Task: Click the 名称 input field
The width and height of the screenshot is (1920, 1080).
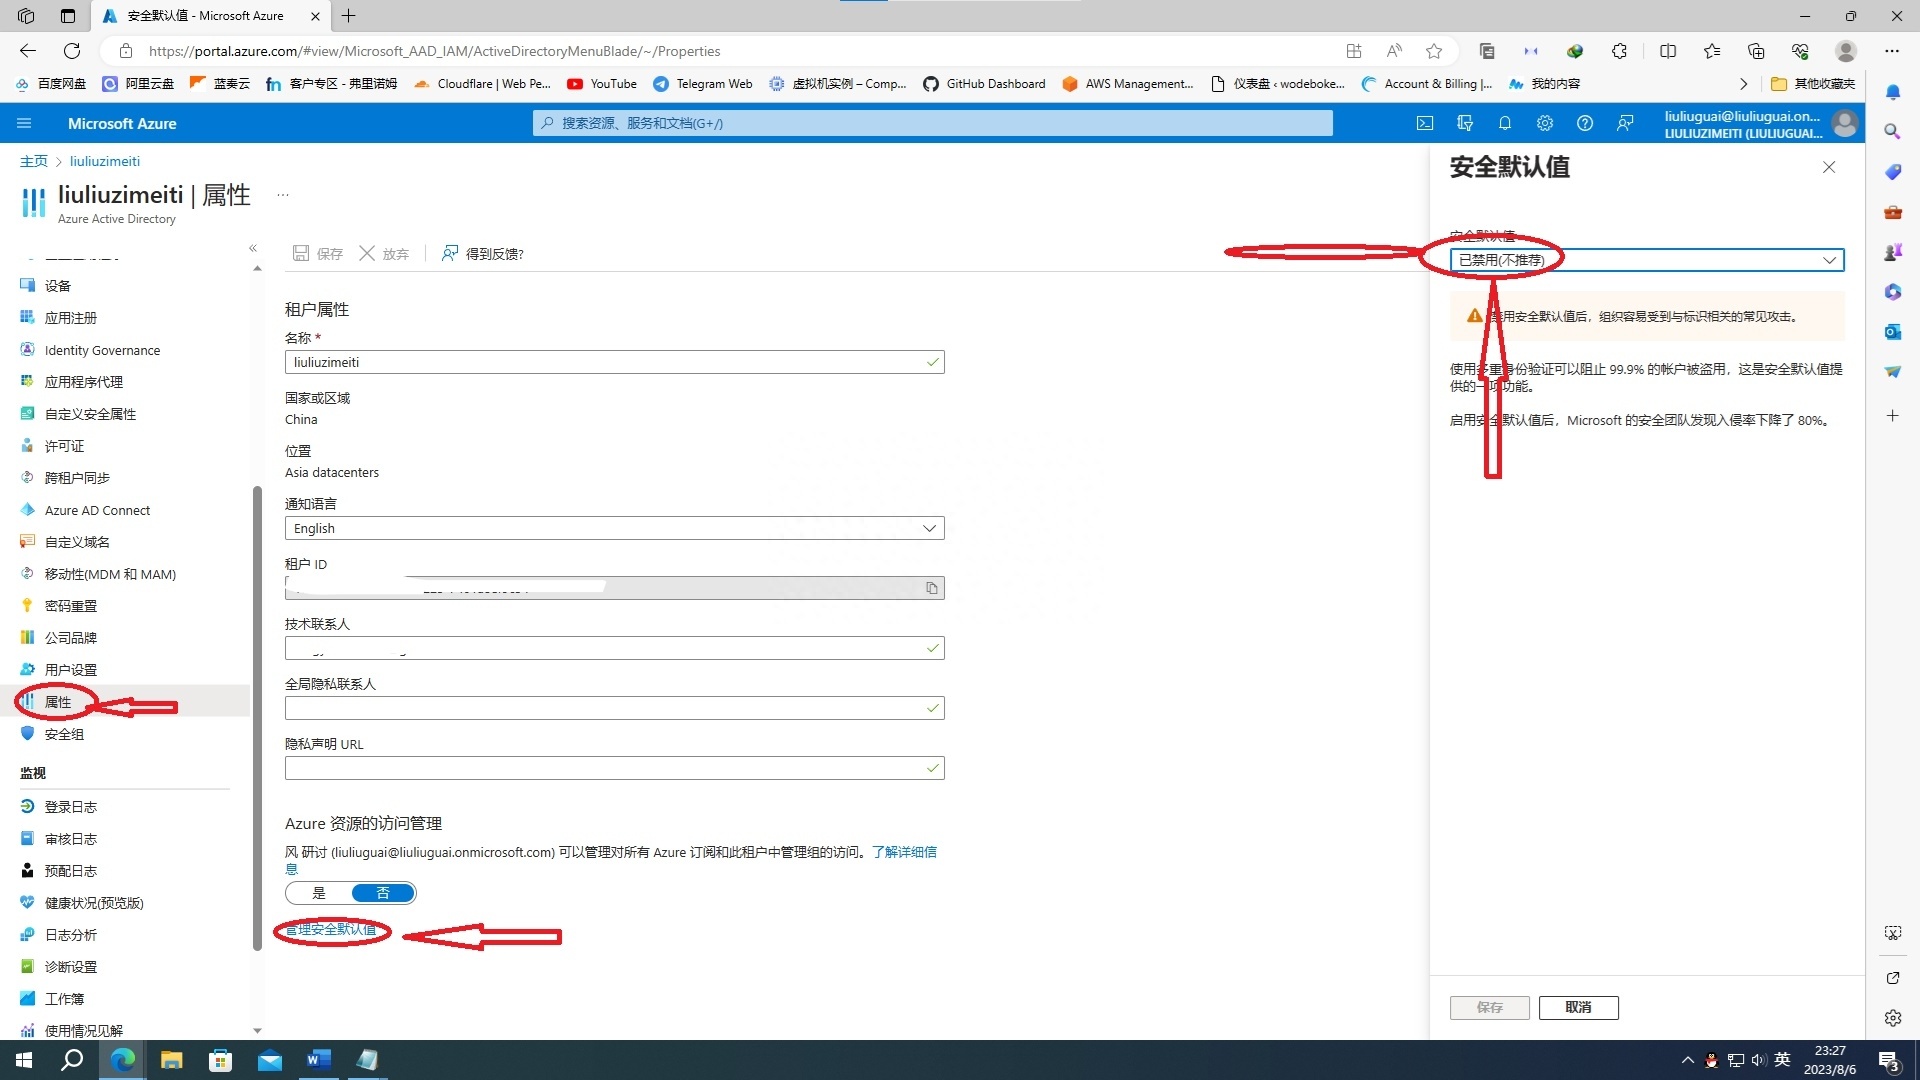Action: tap(614, 362)
